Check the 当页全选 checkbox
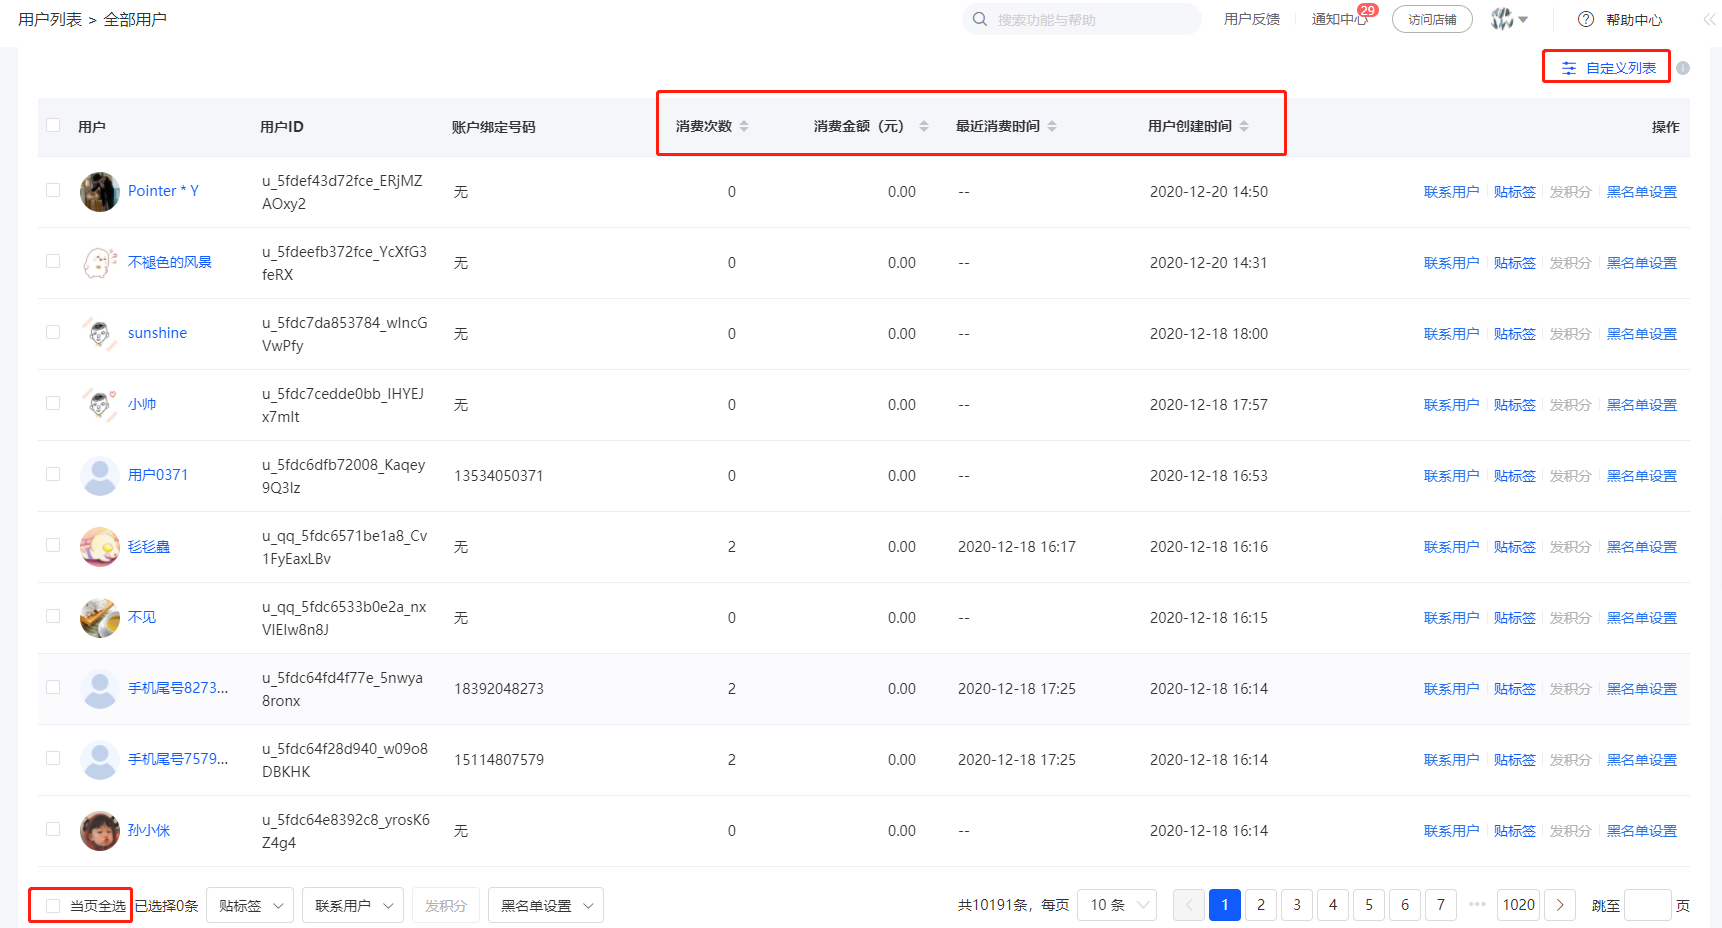 click(53, 906)
